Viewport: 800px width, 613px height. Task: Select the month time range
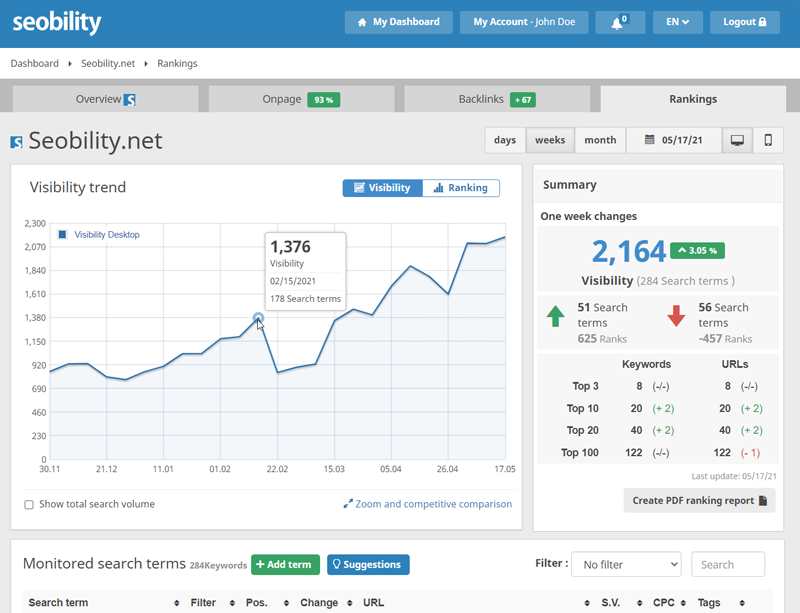[x=599, y=140]
